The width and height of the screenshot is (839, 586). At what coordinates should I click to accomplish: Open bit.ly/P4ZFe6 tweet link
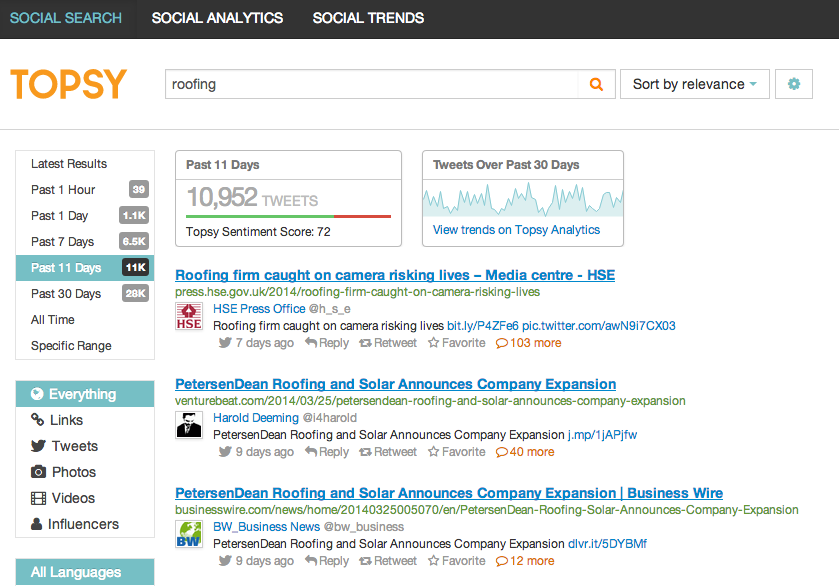[x=483, y=326]
